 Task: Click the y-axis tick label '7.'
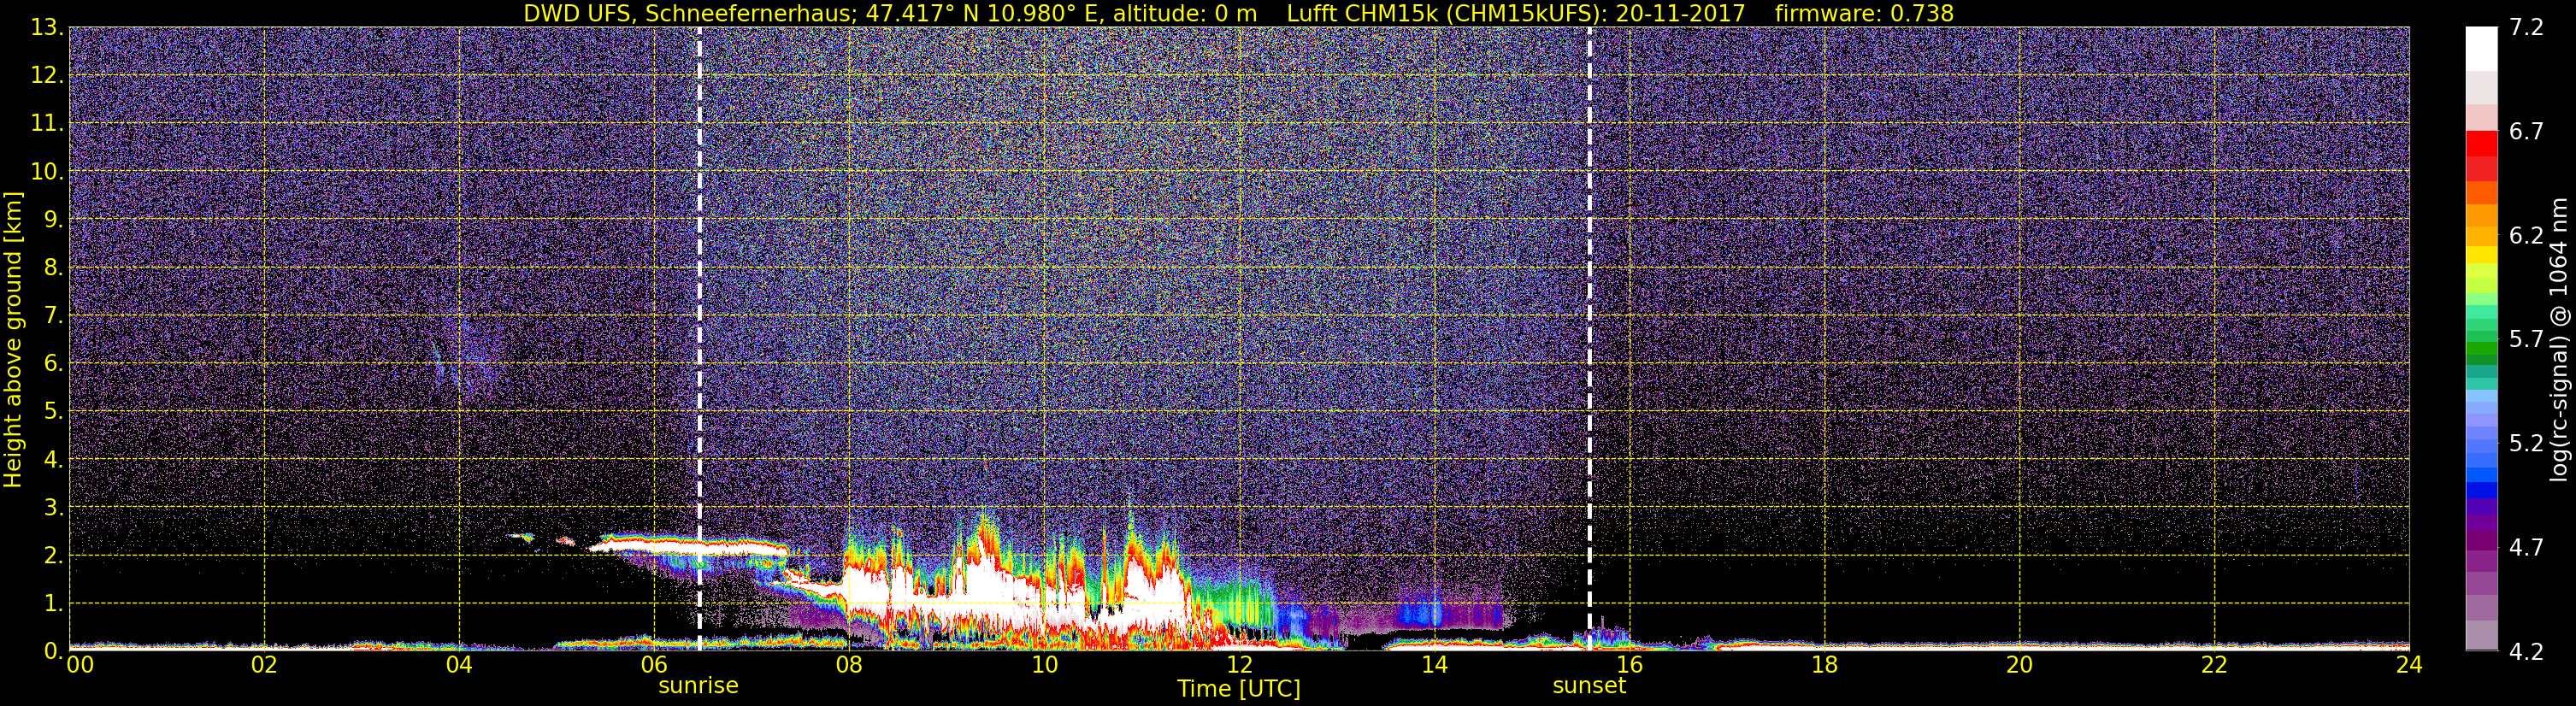53,316
